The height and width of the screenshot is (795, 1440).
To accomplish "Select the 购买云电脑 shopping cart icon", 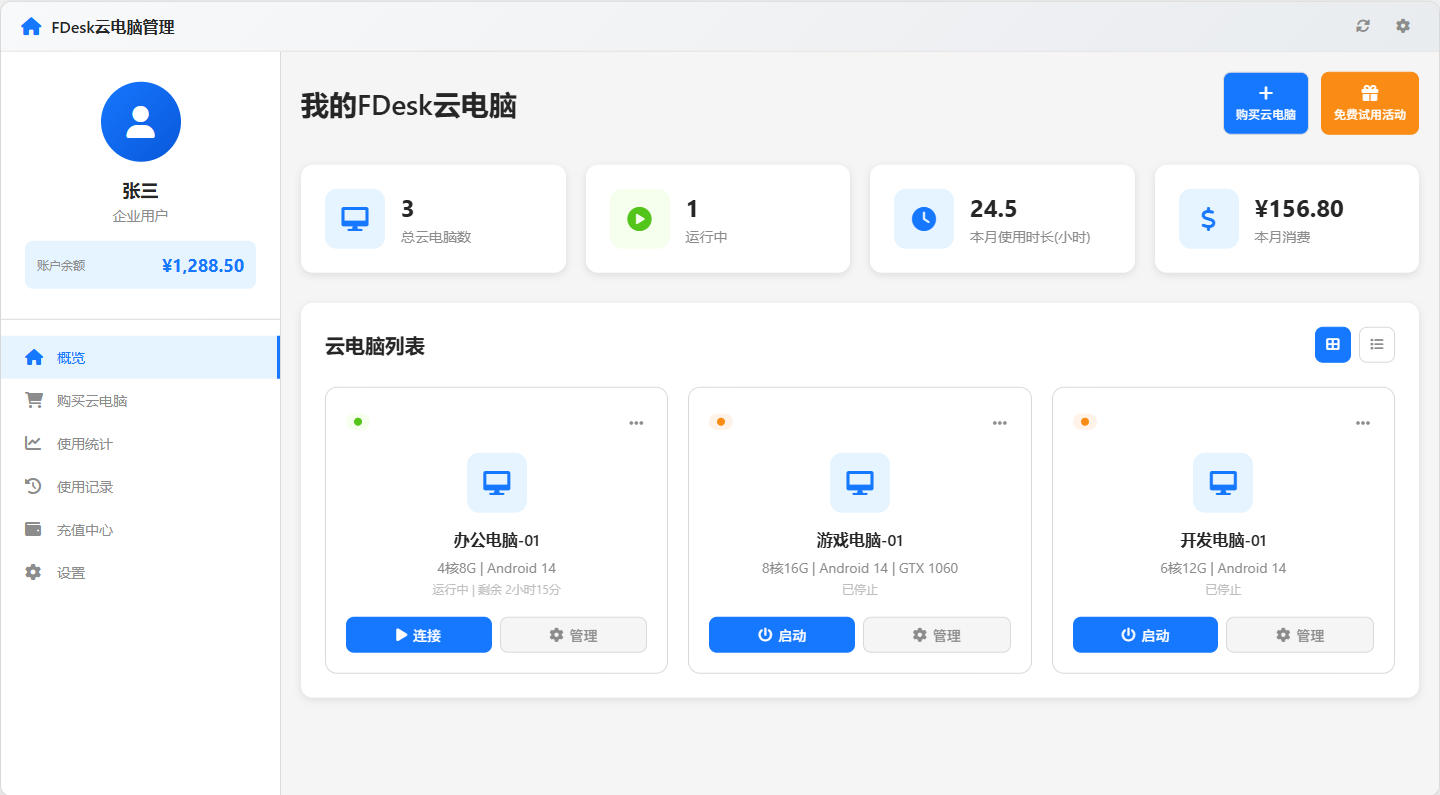I will 33,400.
